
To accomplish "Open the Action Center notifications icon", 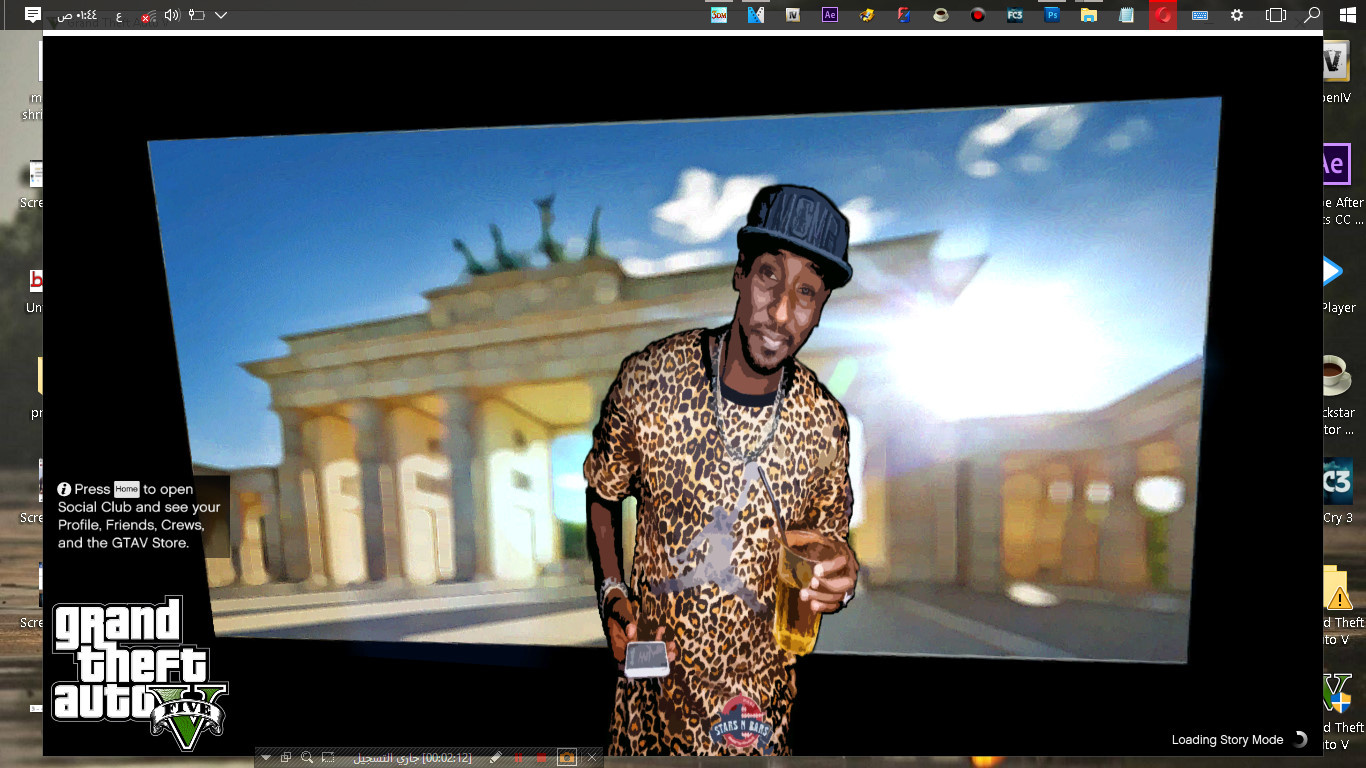I will 33,15.
